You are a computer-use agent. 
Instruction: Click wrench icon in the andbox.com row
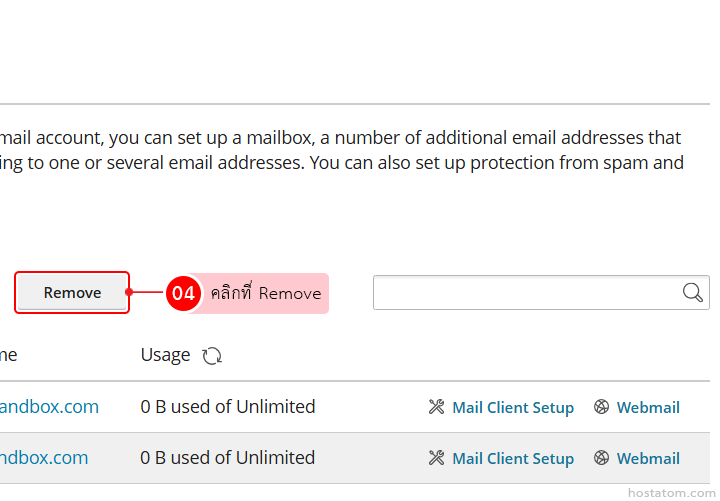[436, 407]
